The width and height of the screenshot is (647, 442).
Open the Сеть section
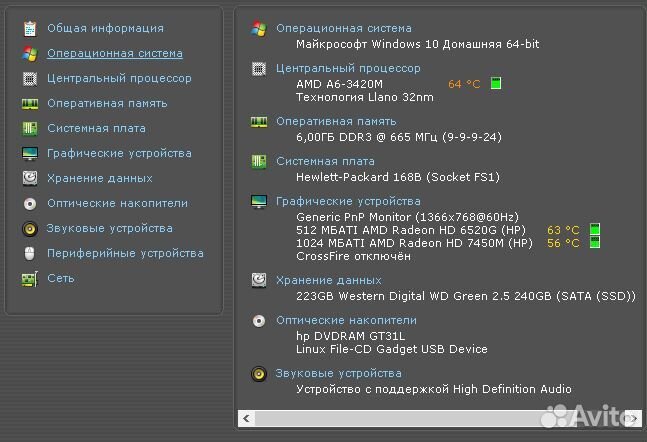coord(61,278)
